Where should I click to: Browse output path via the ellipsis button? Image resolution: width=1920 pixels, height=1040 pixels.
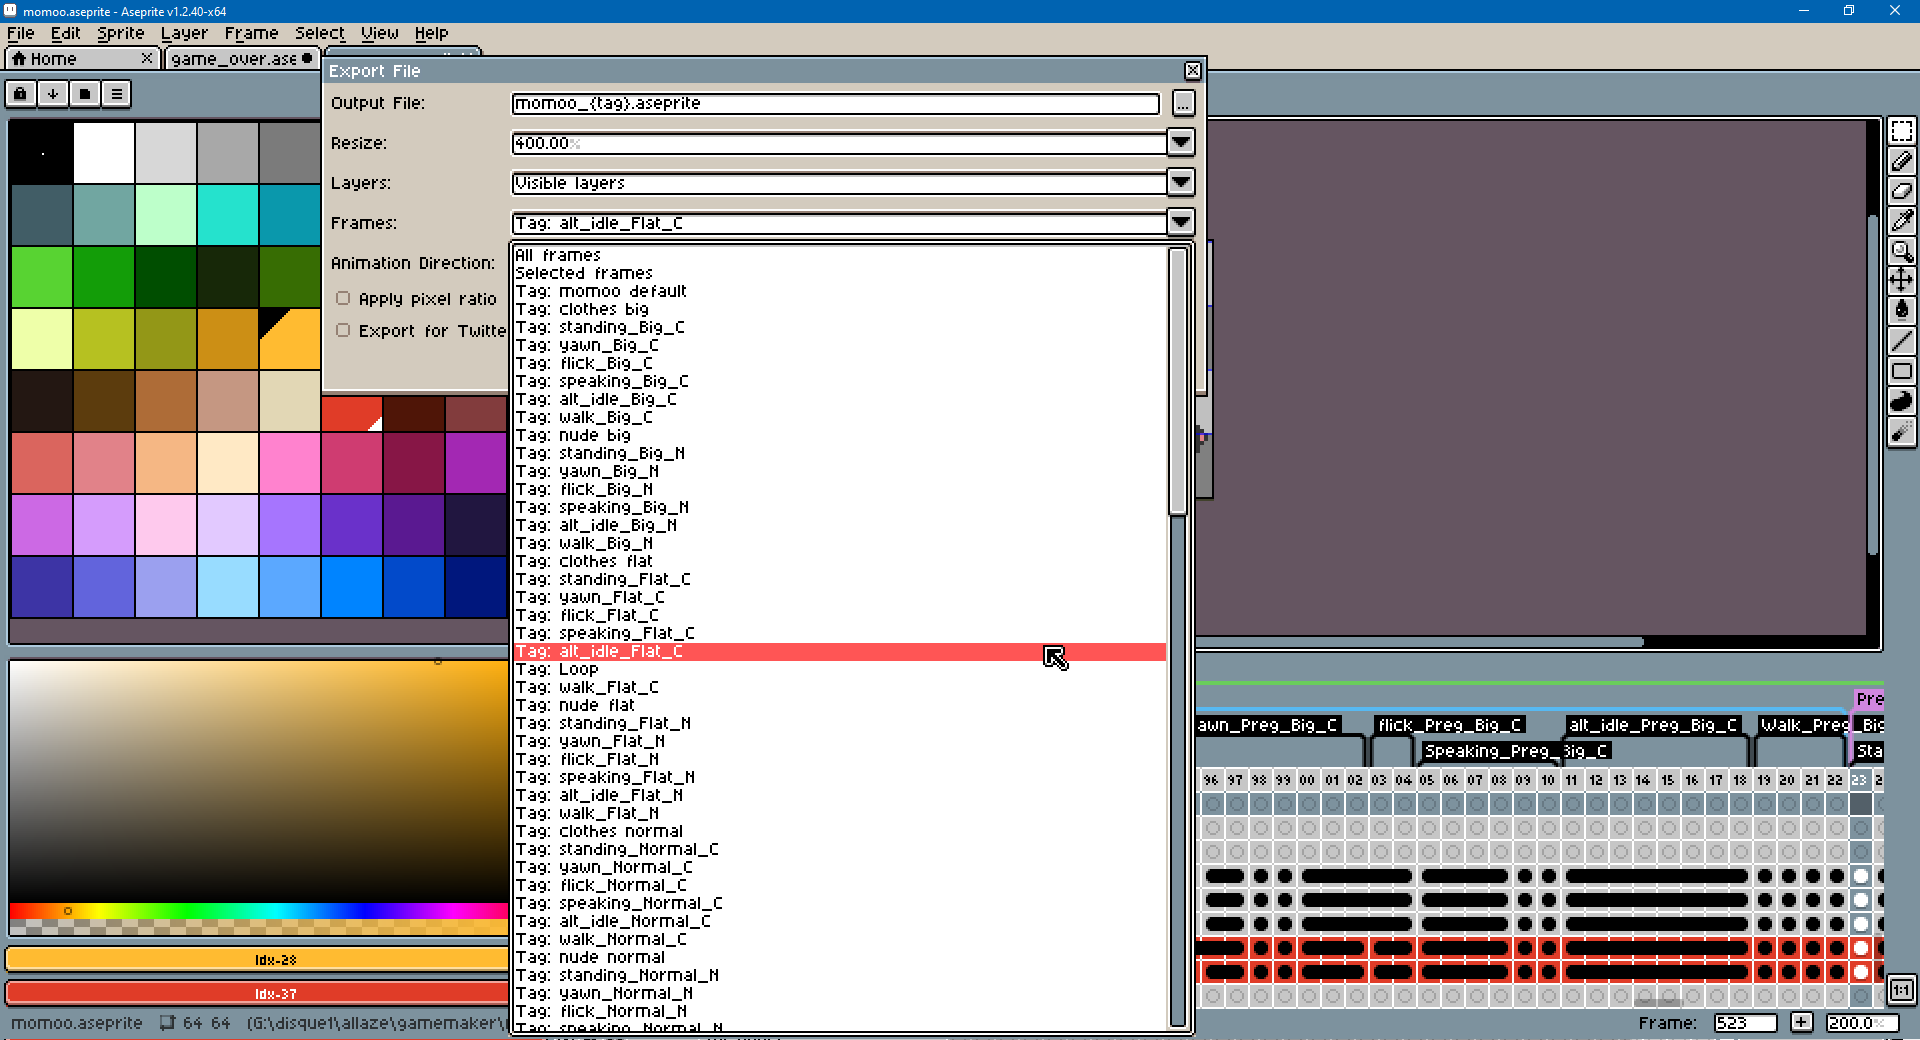[x=1183, y=103]
